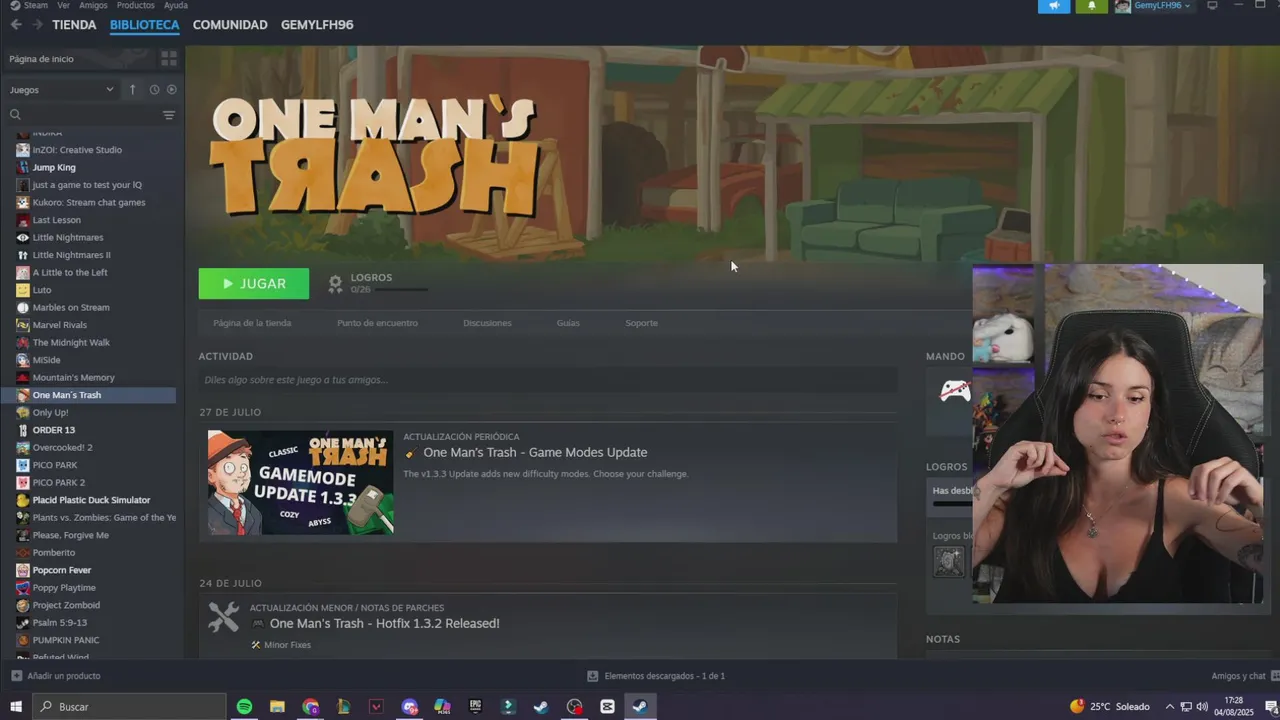Click the activity text field Diles algo
Viewport: 1280px width, 720px height.
[x=547, y=380]
